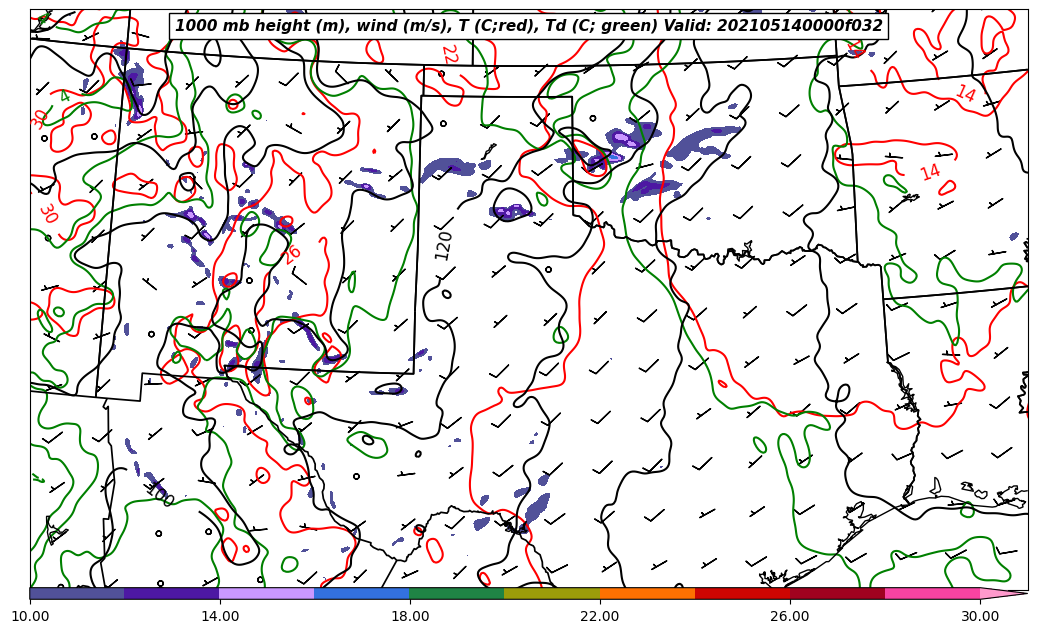Select the dark purple 12–14 colorbar segment

pos(171,593)
